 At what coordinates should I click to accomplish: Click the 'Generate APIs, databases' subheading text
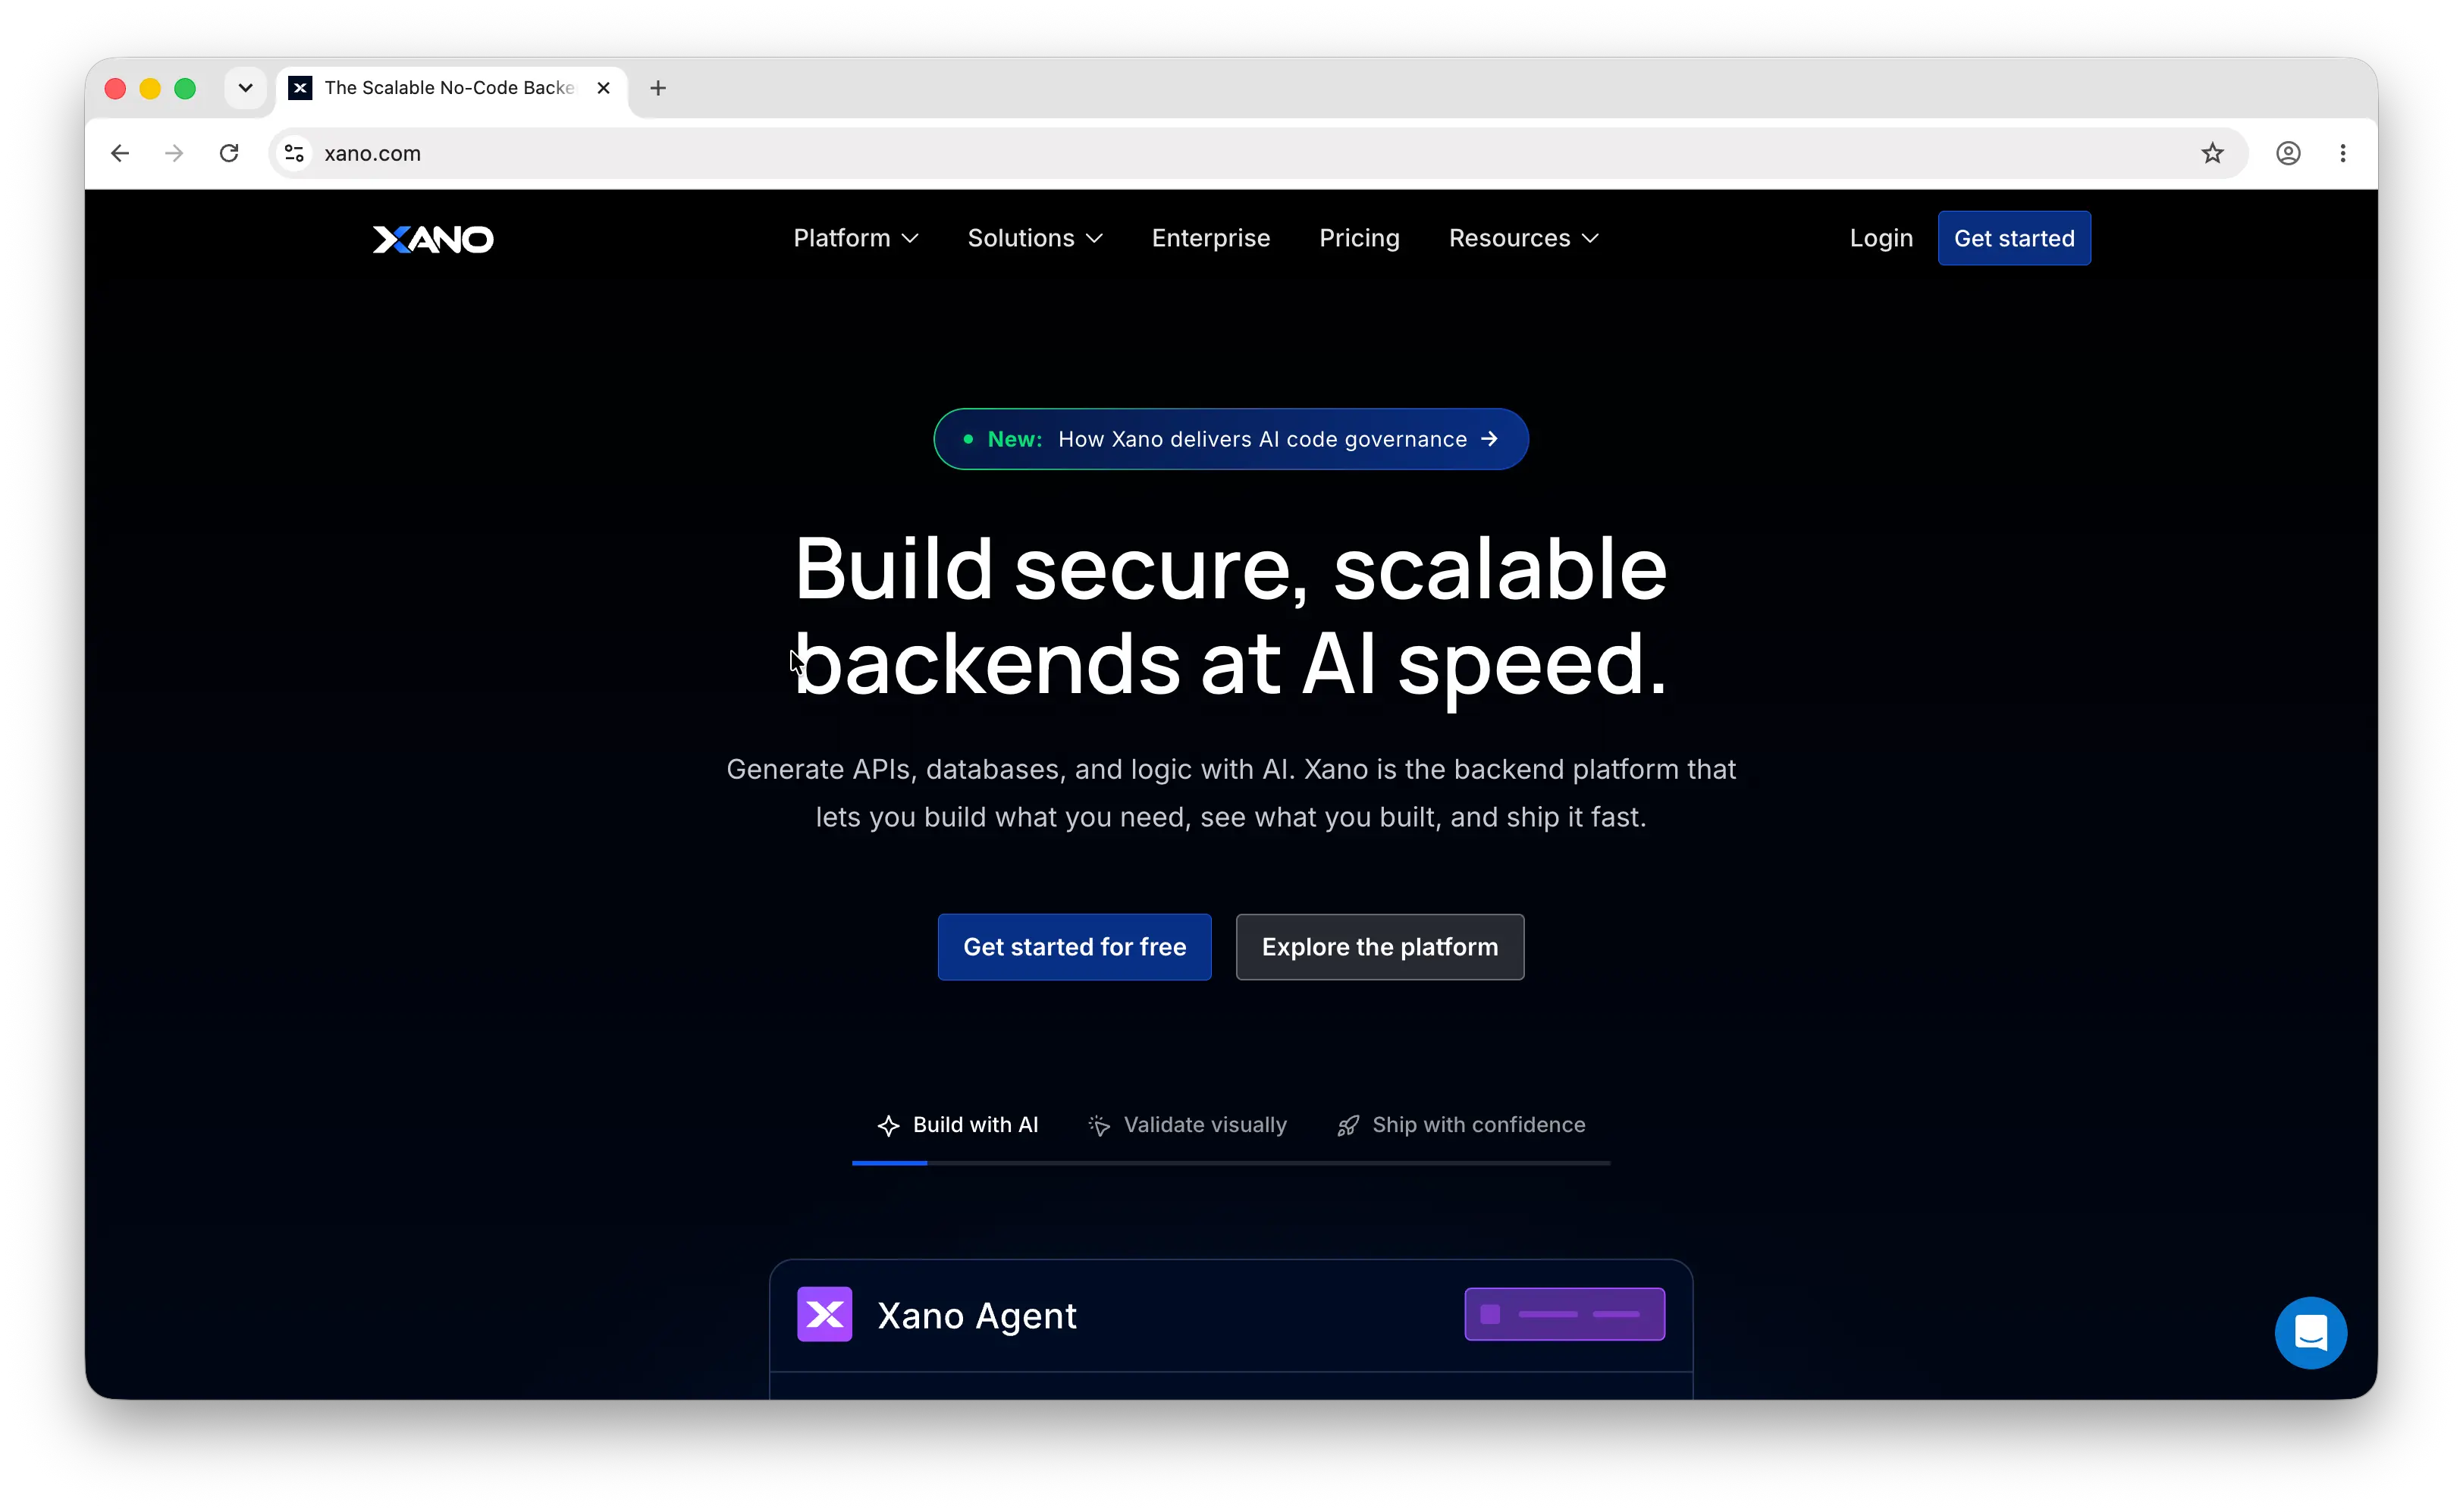1231,793
